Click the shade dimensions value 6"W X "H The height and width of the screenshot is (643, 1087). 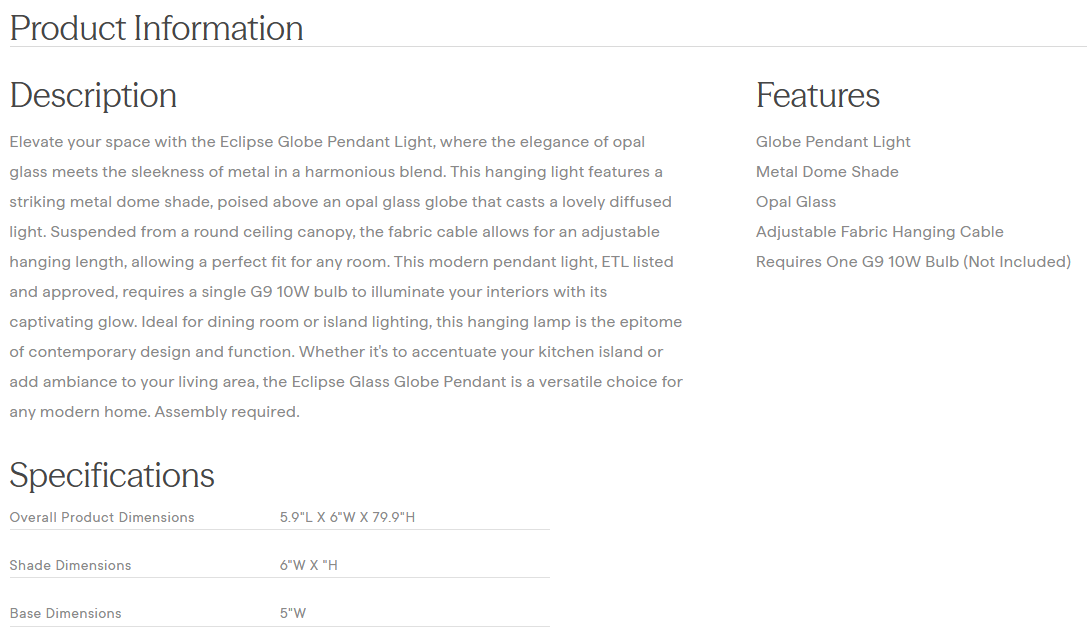(x=309, y=565)
